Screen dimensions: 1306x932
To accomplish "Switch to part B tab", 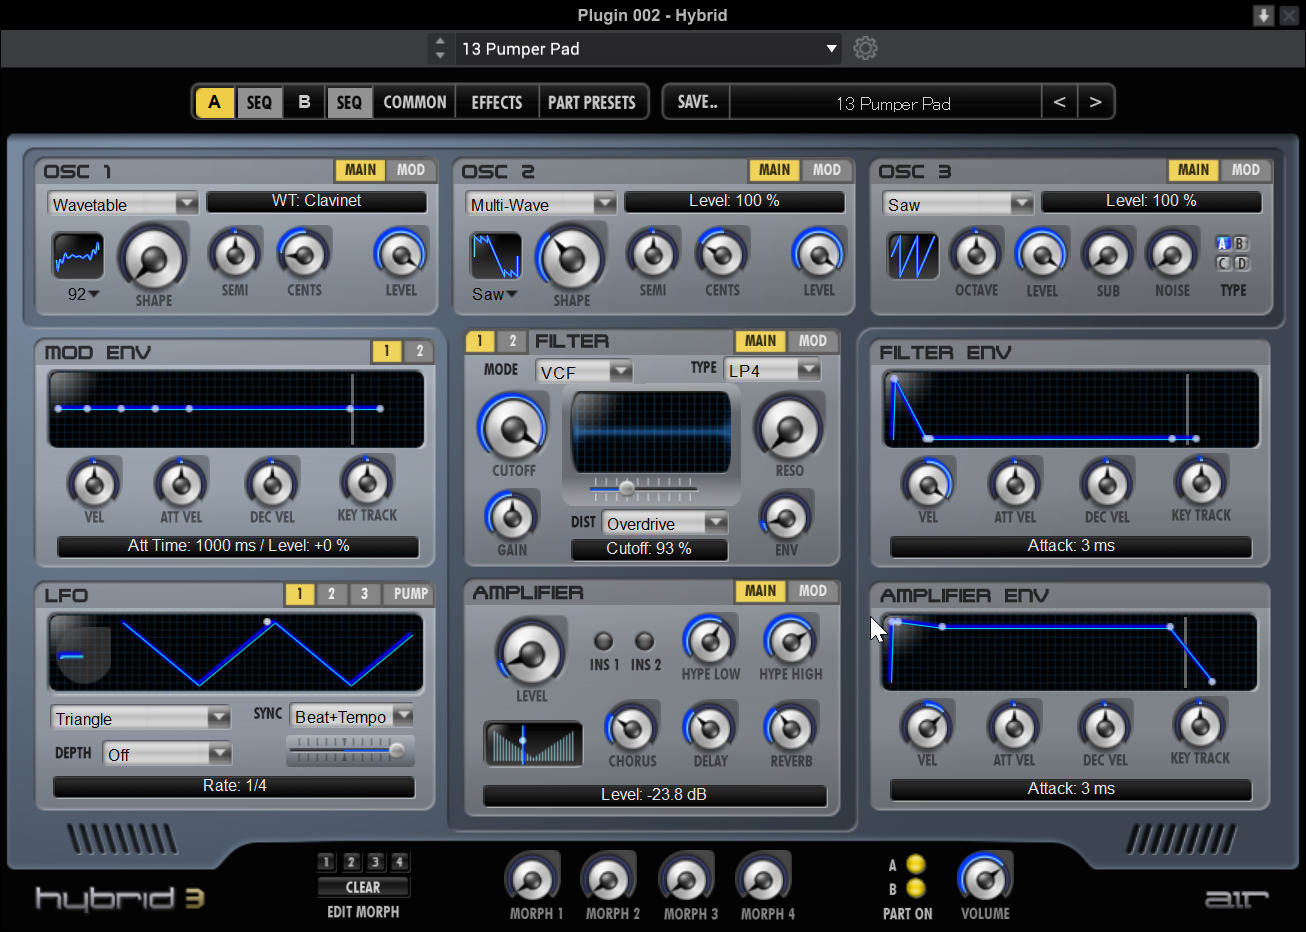I will [304, 102].
